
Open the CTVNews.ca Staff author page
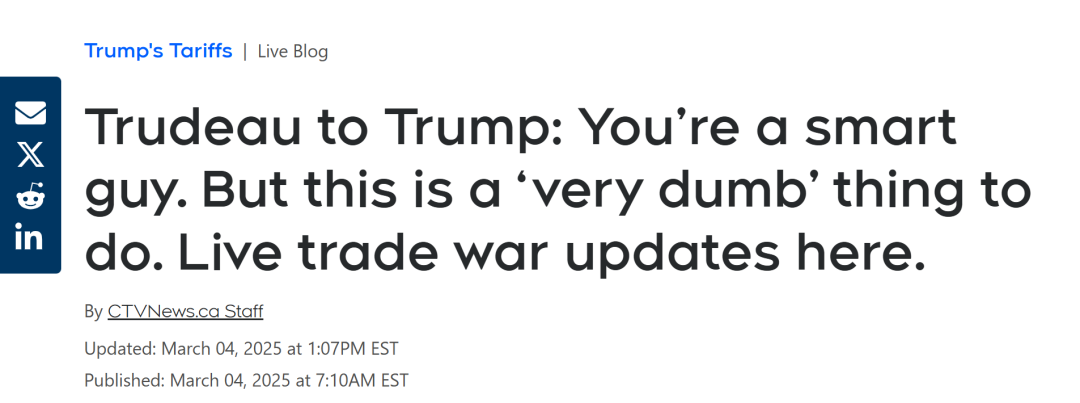coord(185,311)
